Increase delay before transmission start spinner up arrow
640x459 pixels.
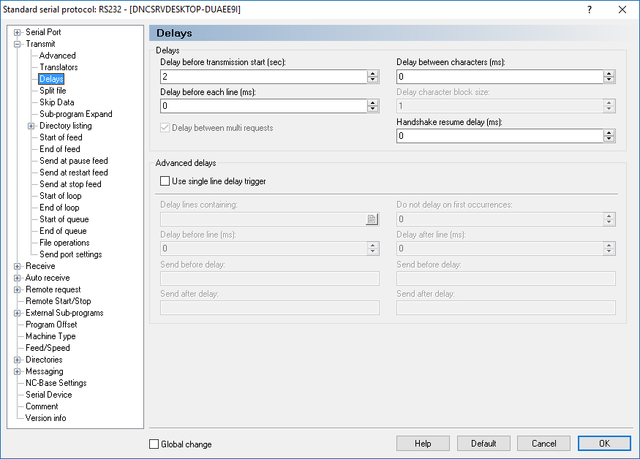tap(373, 73)
